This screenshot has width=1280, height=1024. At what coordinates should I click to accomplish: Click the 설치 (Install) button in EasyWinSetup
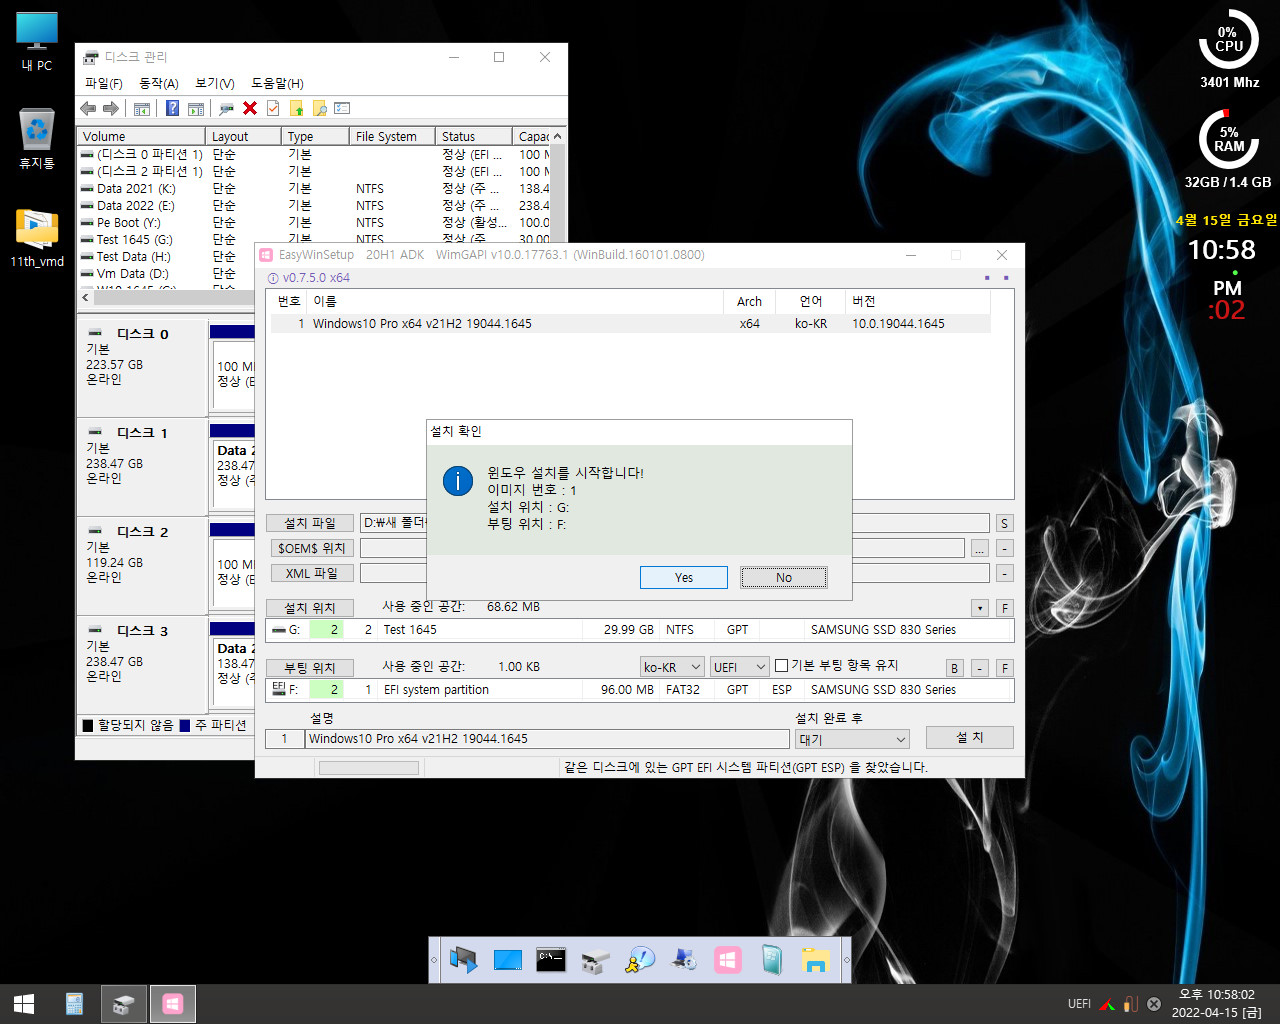coord(970,737)
